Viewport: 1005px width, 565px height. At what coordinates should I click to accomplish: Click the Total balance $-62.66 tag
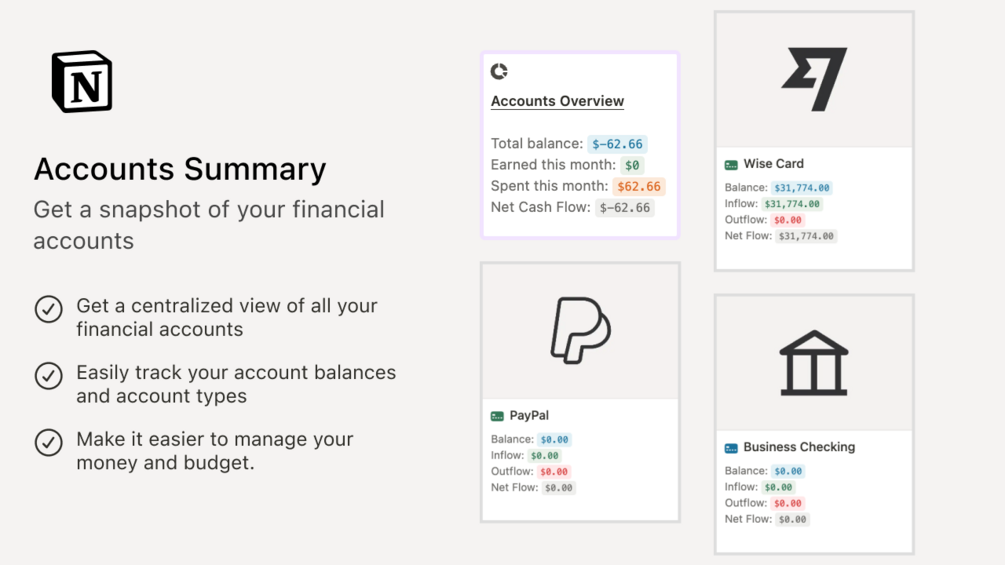tap(617, 144)
